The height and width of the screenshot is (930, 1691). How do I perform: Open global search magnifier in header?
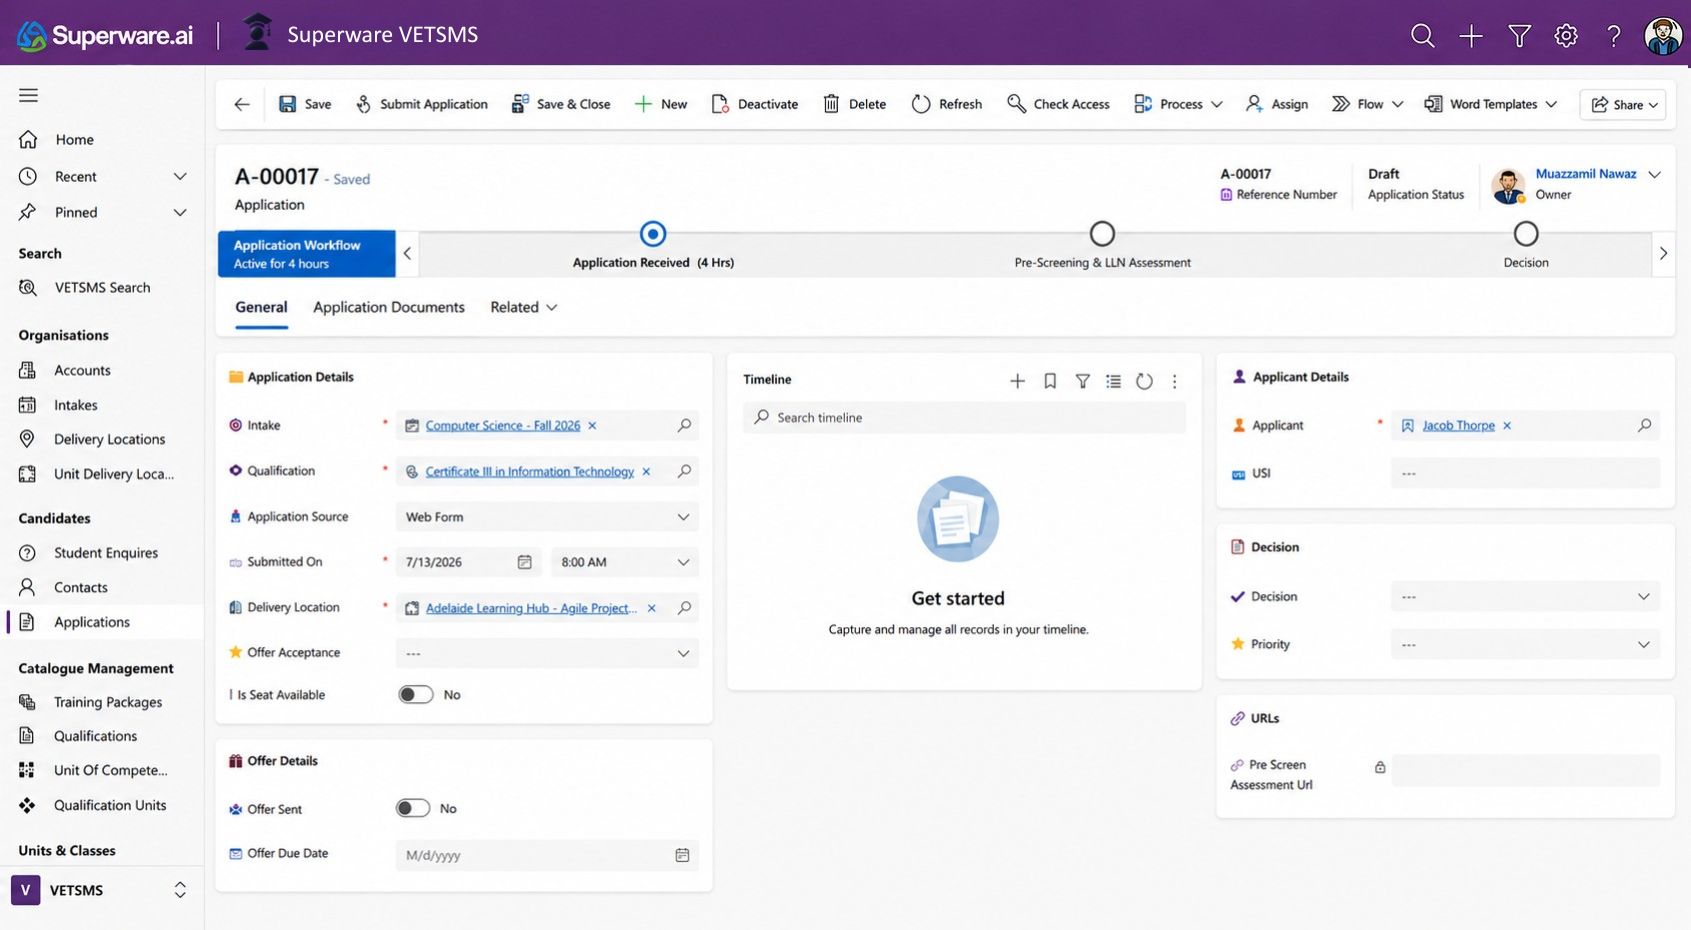coord(1422,36)
